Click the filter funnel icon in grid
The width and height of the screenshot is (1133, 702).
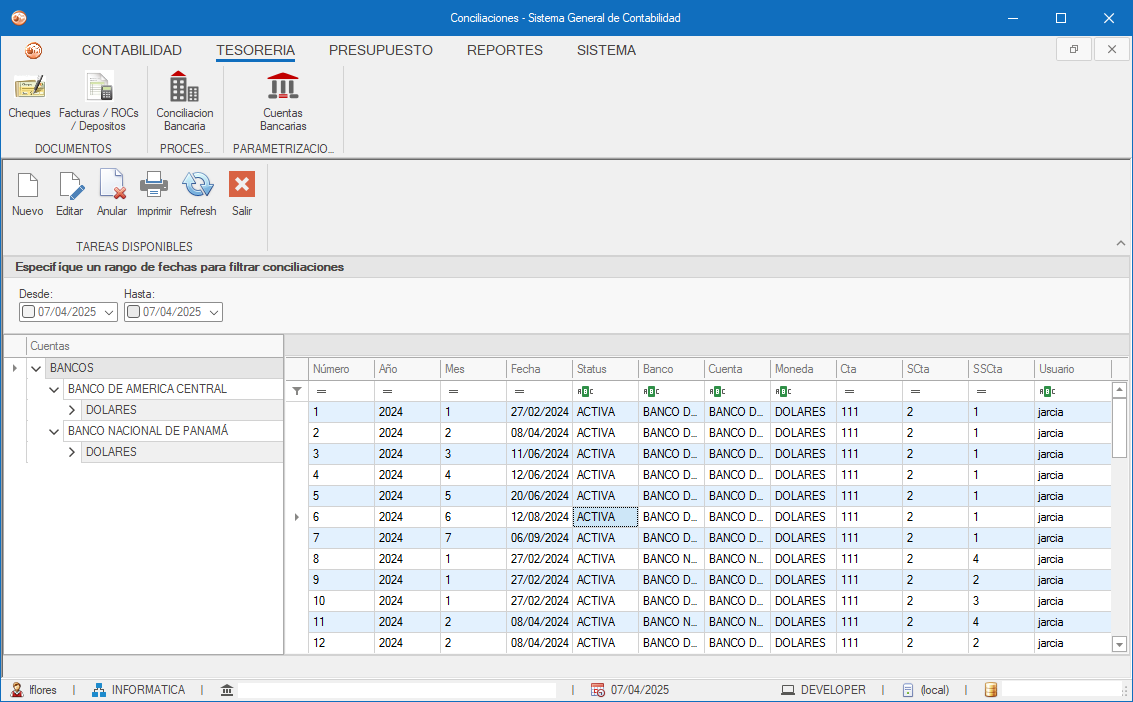click(297, 391)
